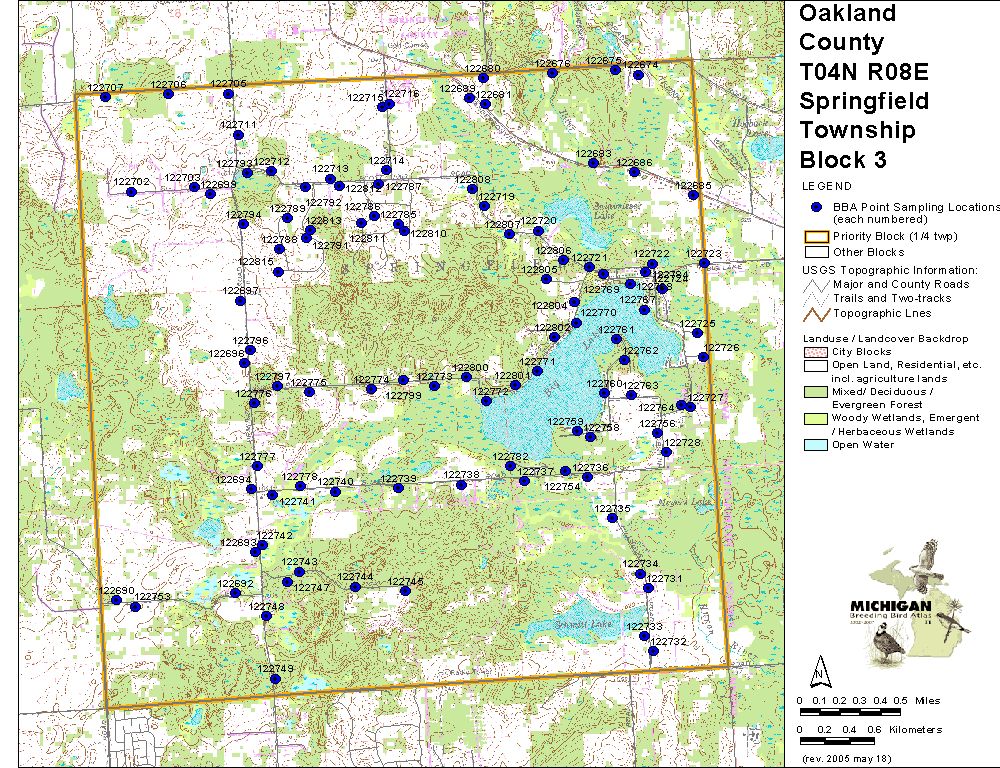Click the Open Water legend swatch
1000x768 pixels.
tap(814, 445)
